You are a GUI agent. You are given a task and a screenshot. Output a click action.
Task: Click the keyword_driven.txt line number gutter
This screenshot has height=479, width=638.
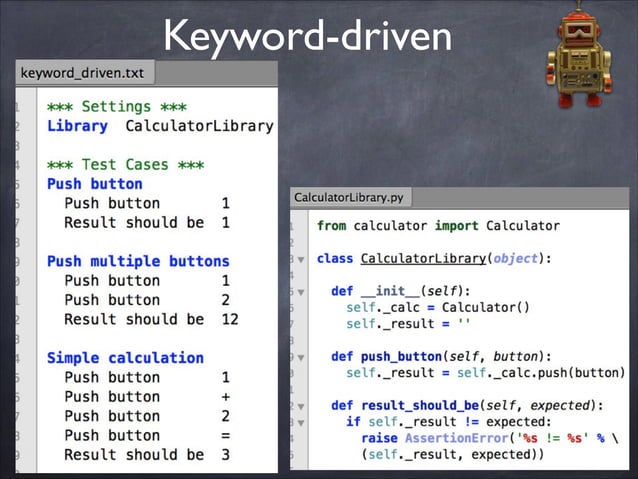click(26, 280)
